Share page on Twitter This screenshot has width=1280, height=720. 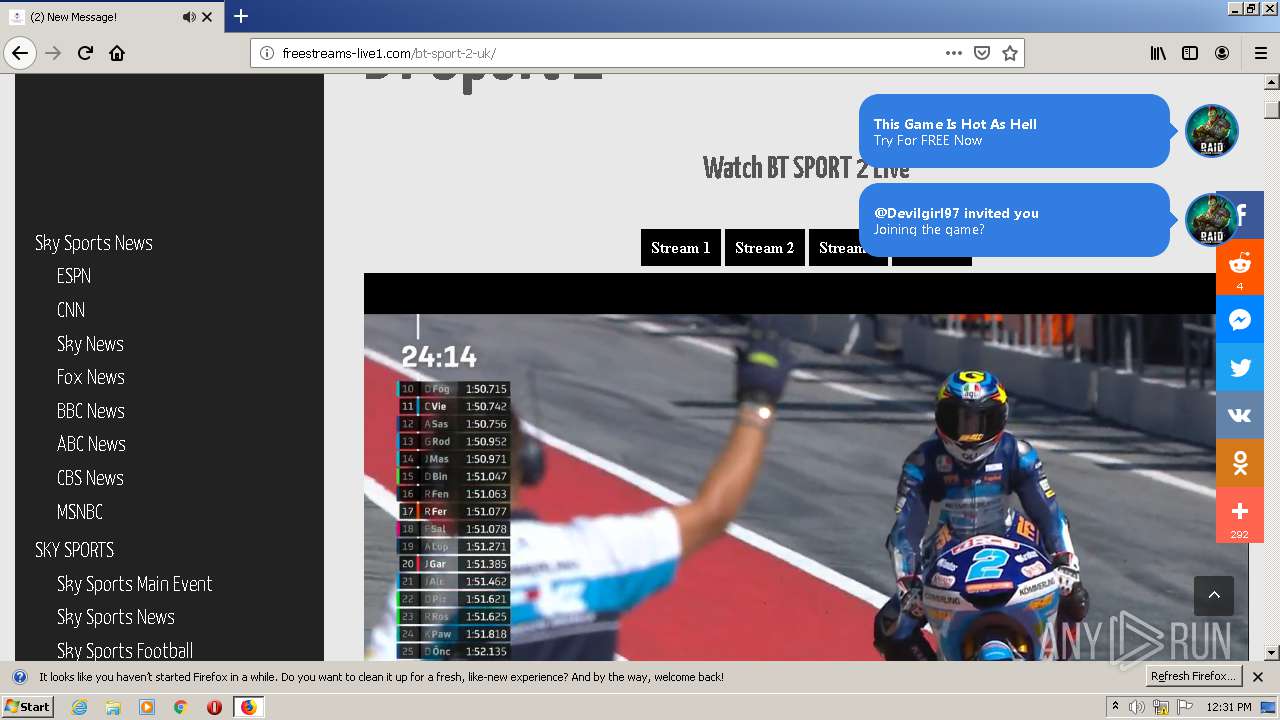[x=1240, y=367]
